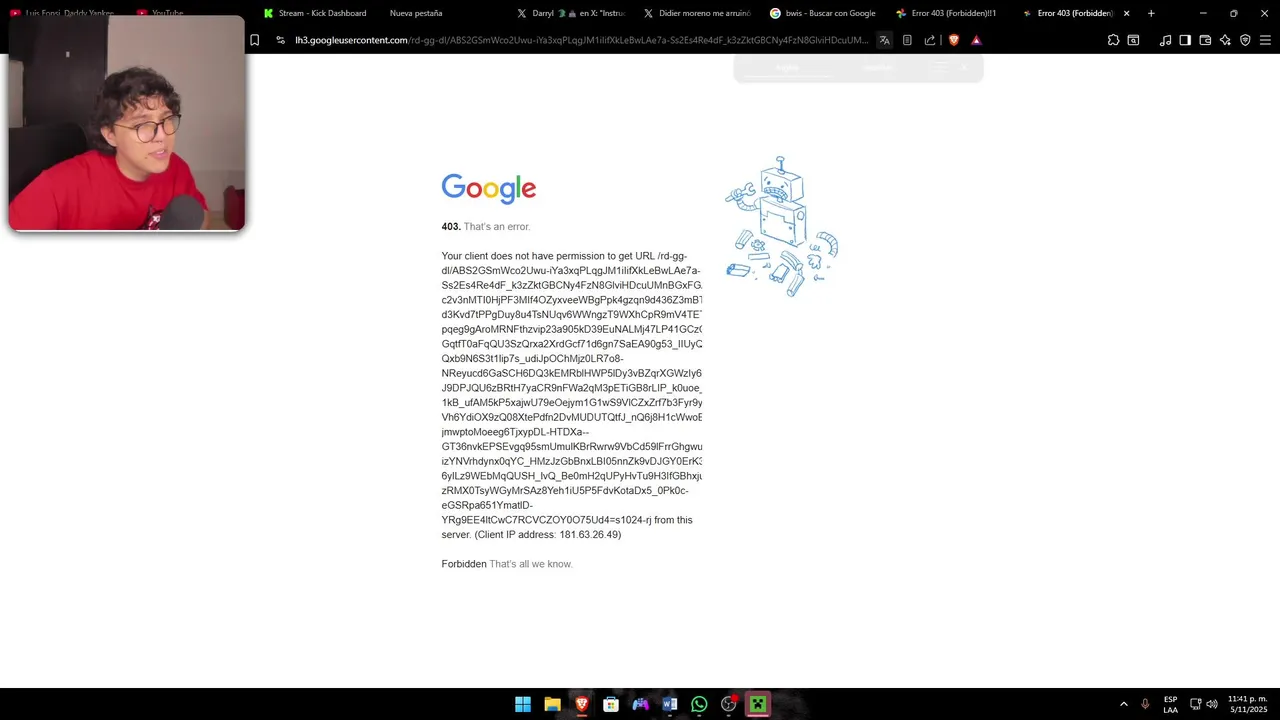Open the Windows Start menu
The image size is (1280, 720).
pyautogui.click(x=523, y=704)
